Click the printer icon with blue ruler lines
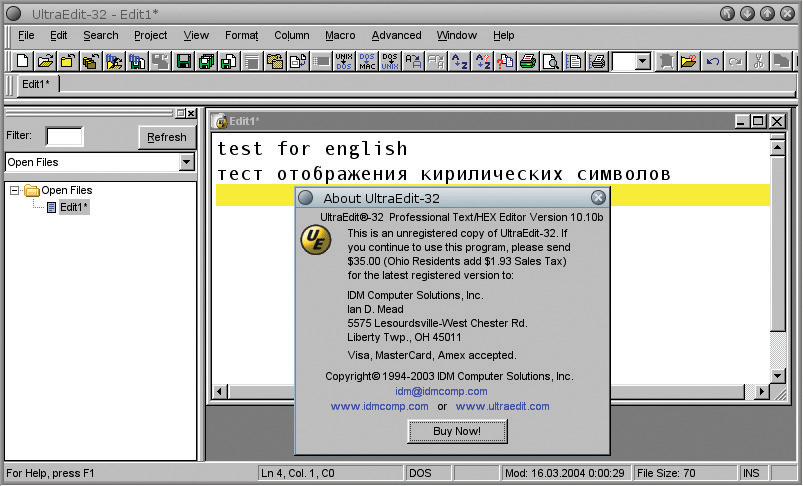 tap(597, 62)
